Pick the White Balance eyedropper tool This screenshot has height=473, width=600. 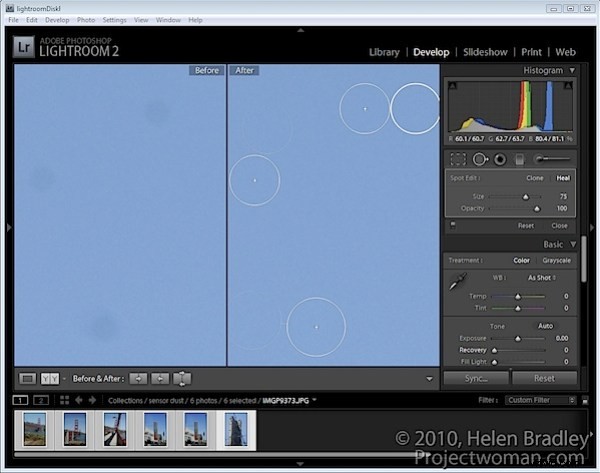tap(458, 281)
